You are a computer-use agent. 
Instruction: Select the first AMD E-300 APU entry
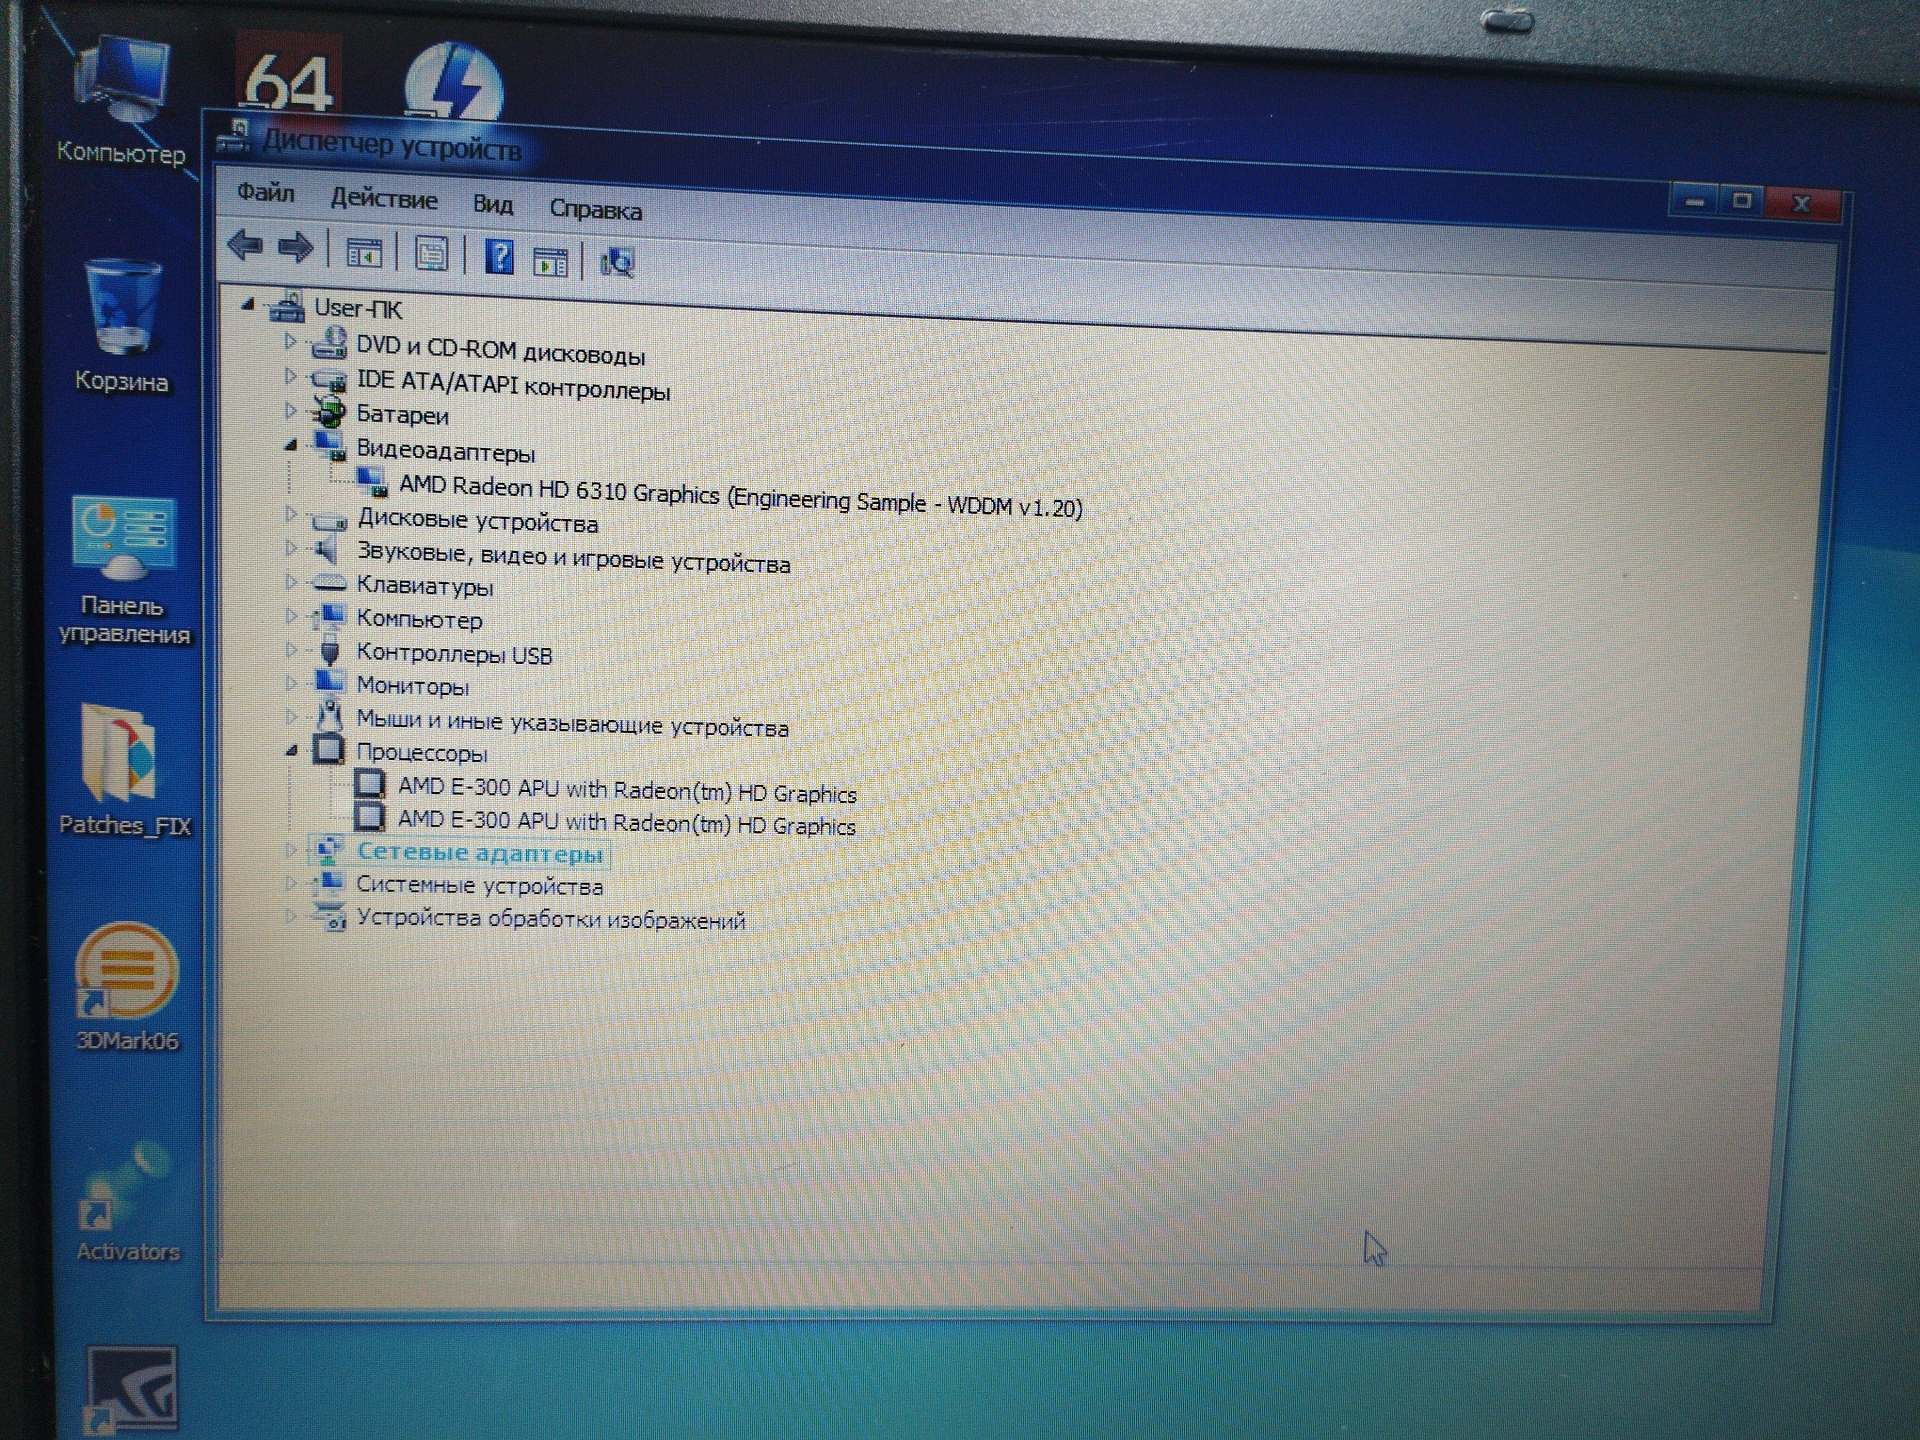pos(627,790)
